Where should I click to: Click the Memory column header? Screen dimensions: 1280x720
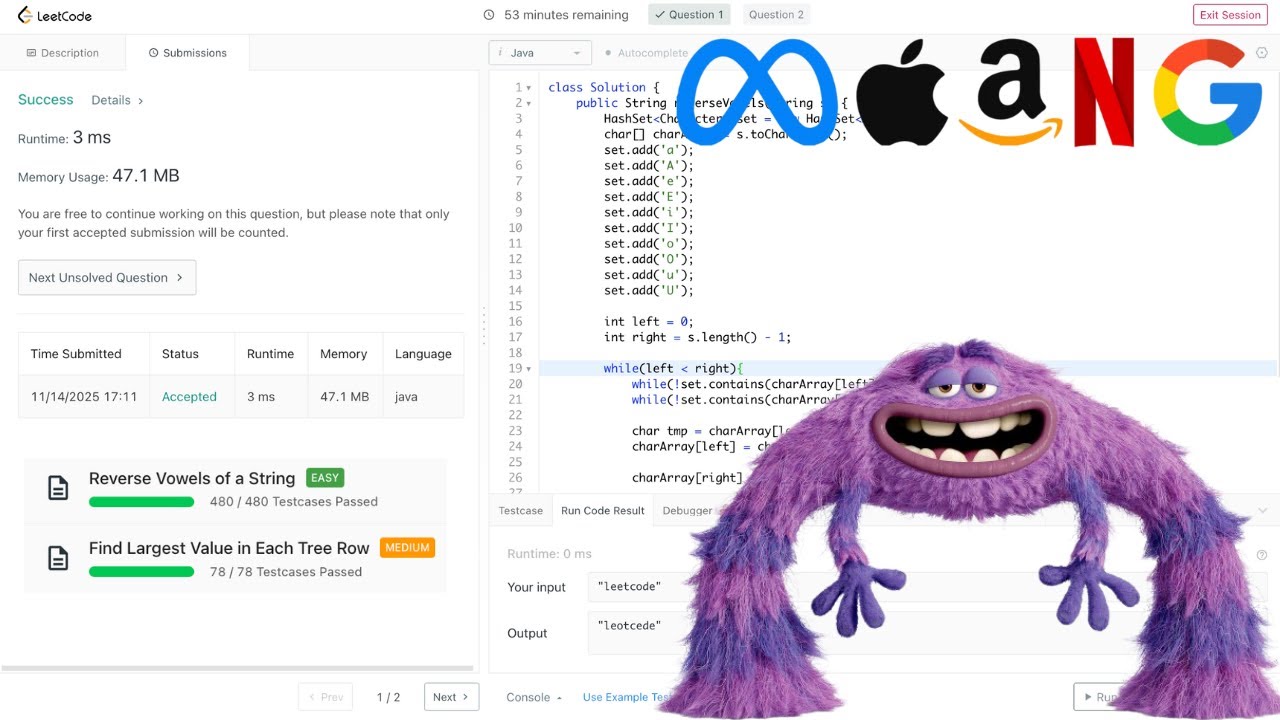click(344, 354)
